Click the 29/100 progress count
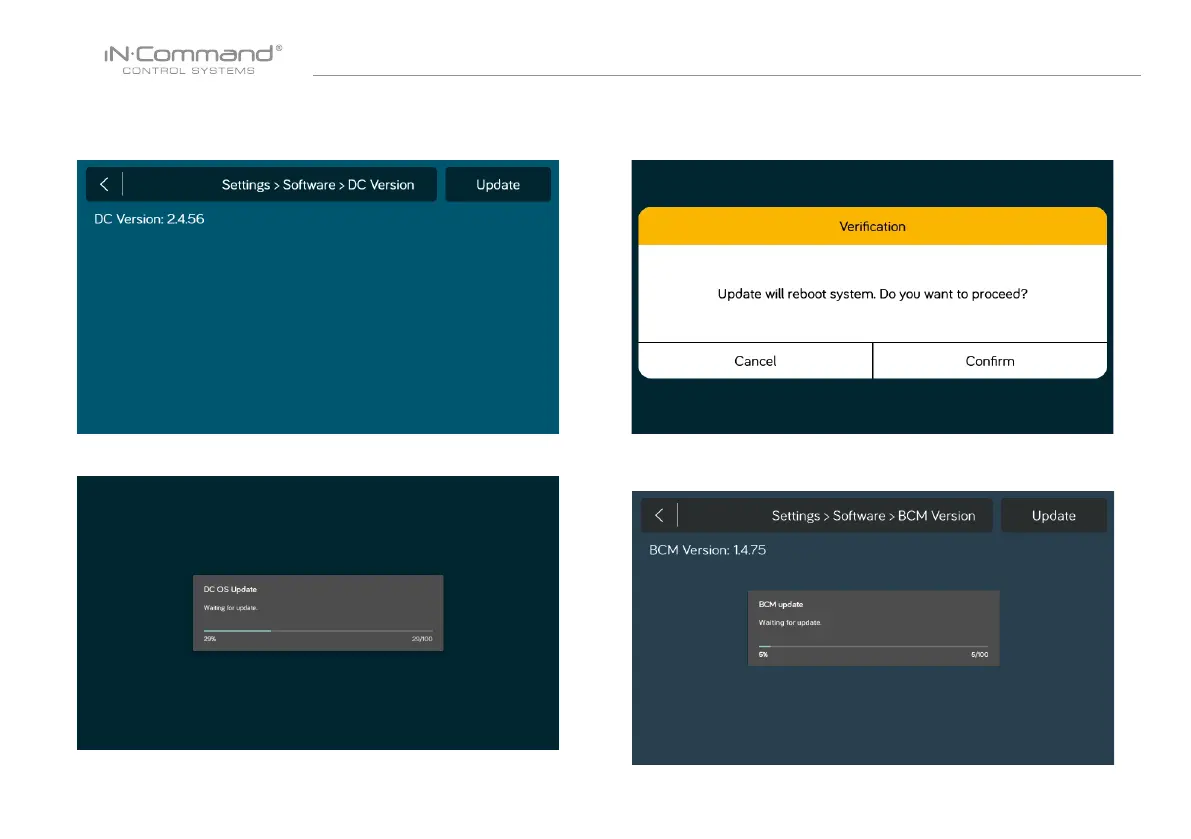 point(422,639)
